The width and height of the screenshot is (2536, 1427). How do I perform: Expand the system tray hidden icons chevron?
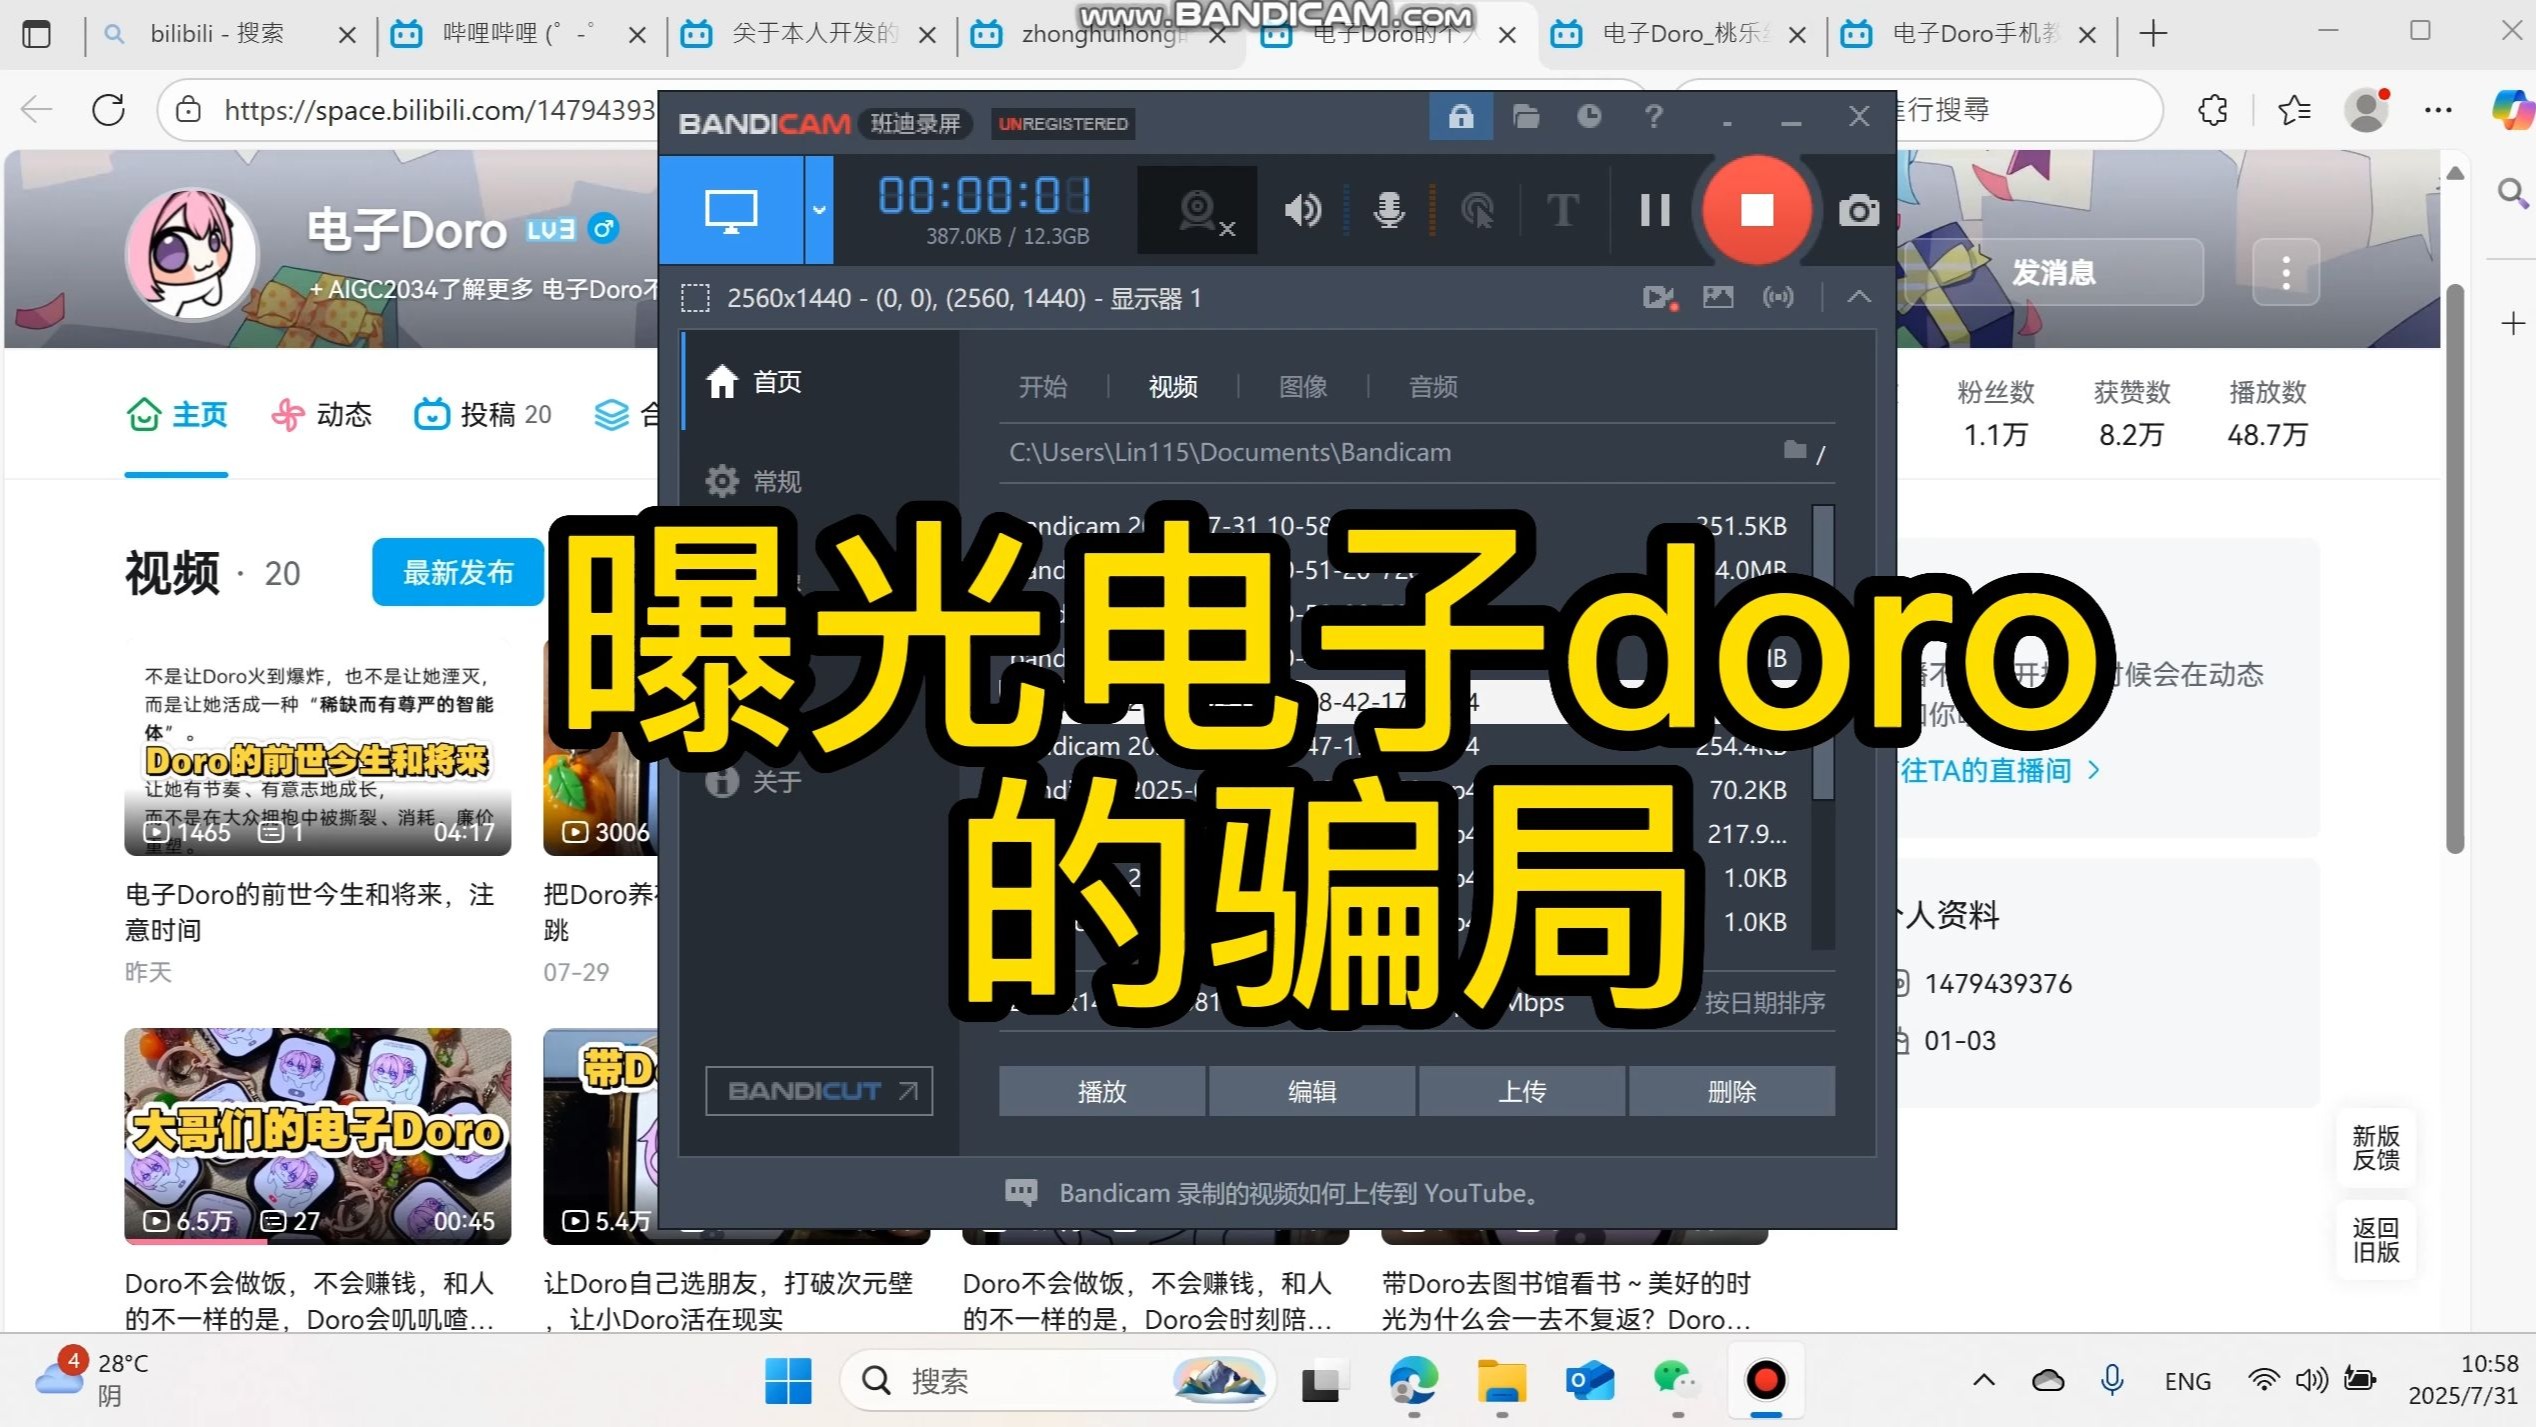1984,1381
